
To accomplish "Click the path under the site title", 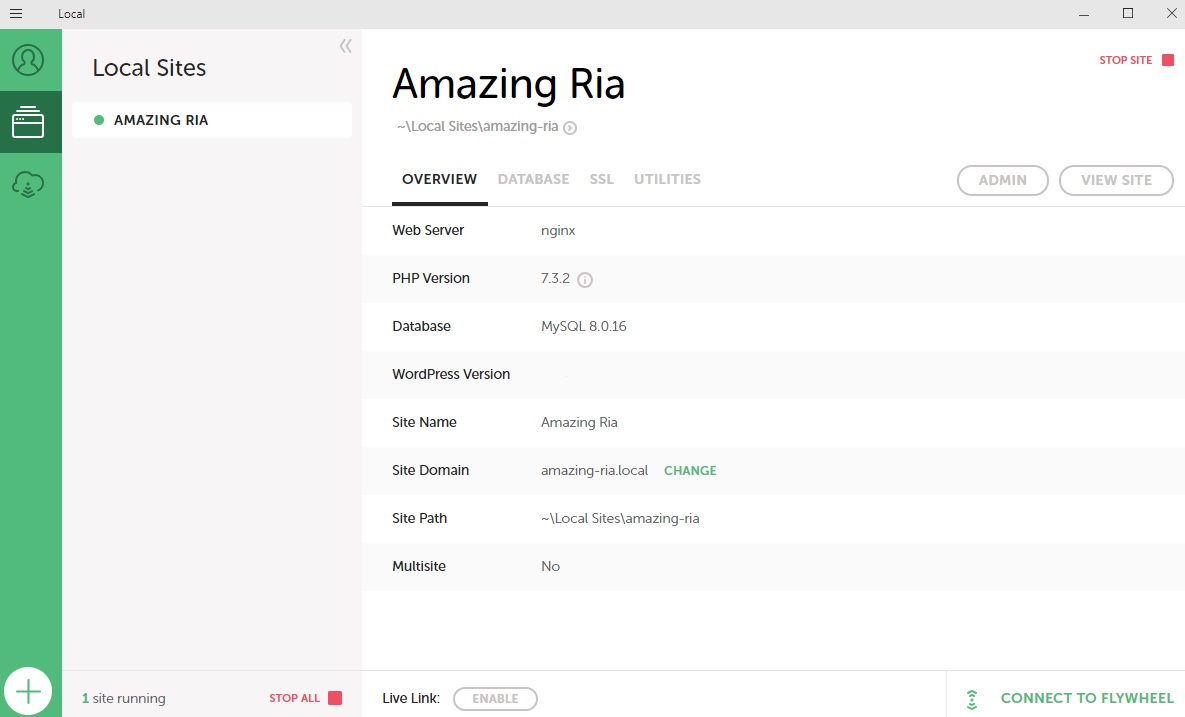I will (x=478, y=127).
